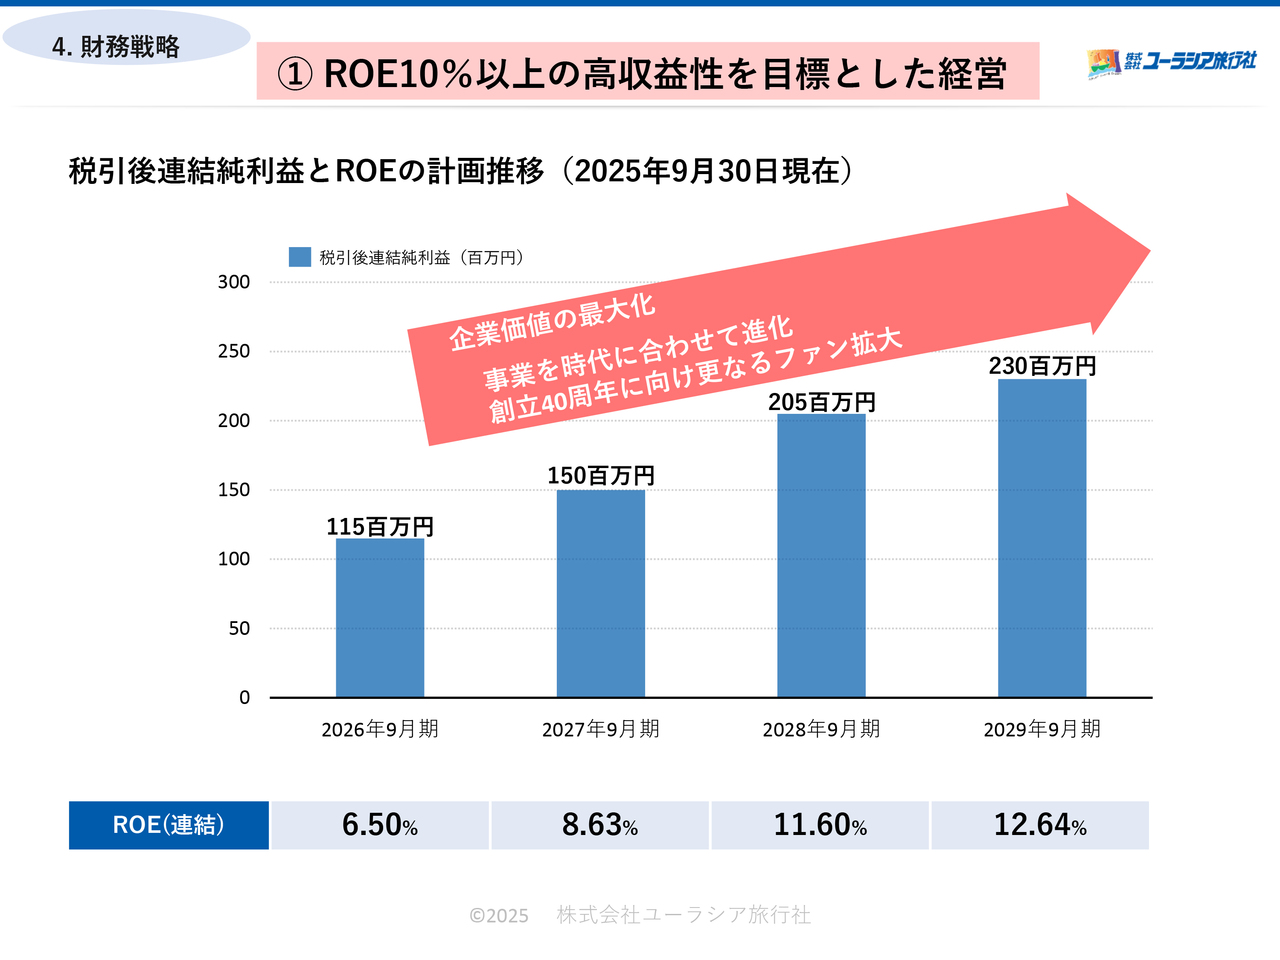Screen dimensions: 1280x960
Task: Click the 2026年9月期 blue bar
Action: point(380,618)
